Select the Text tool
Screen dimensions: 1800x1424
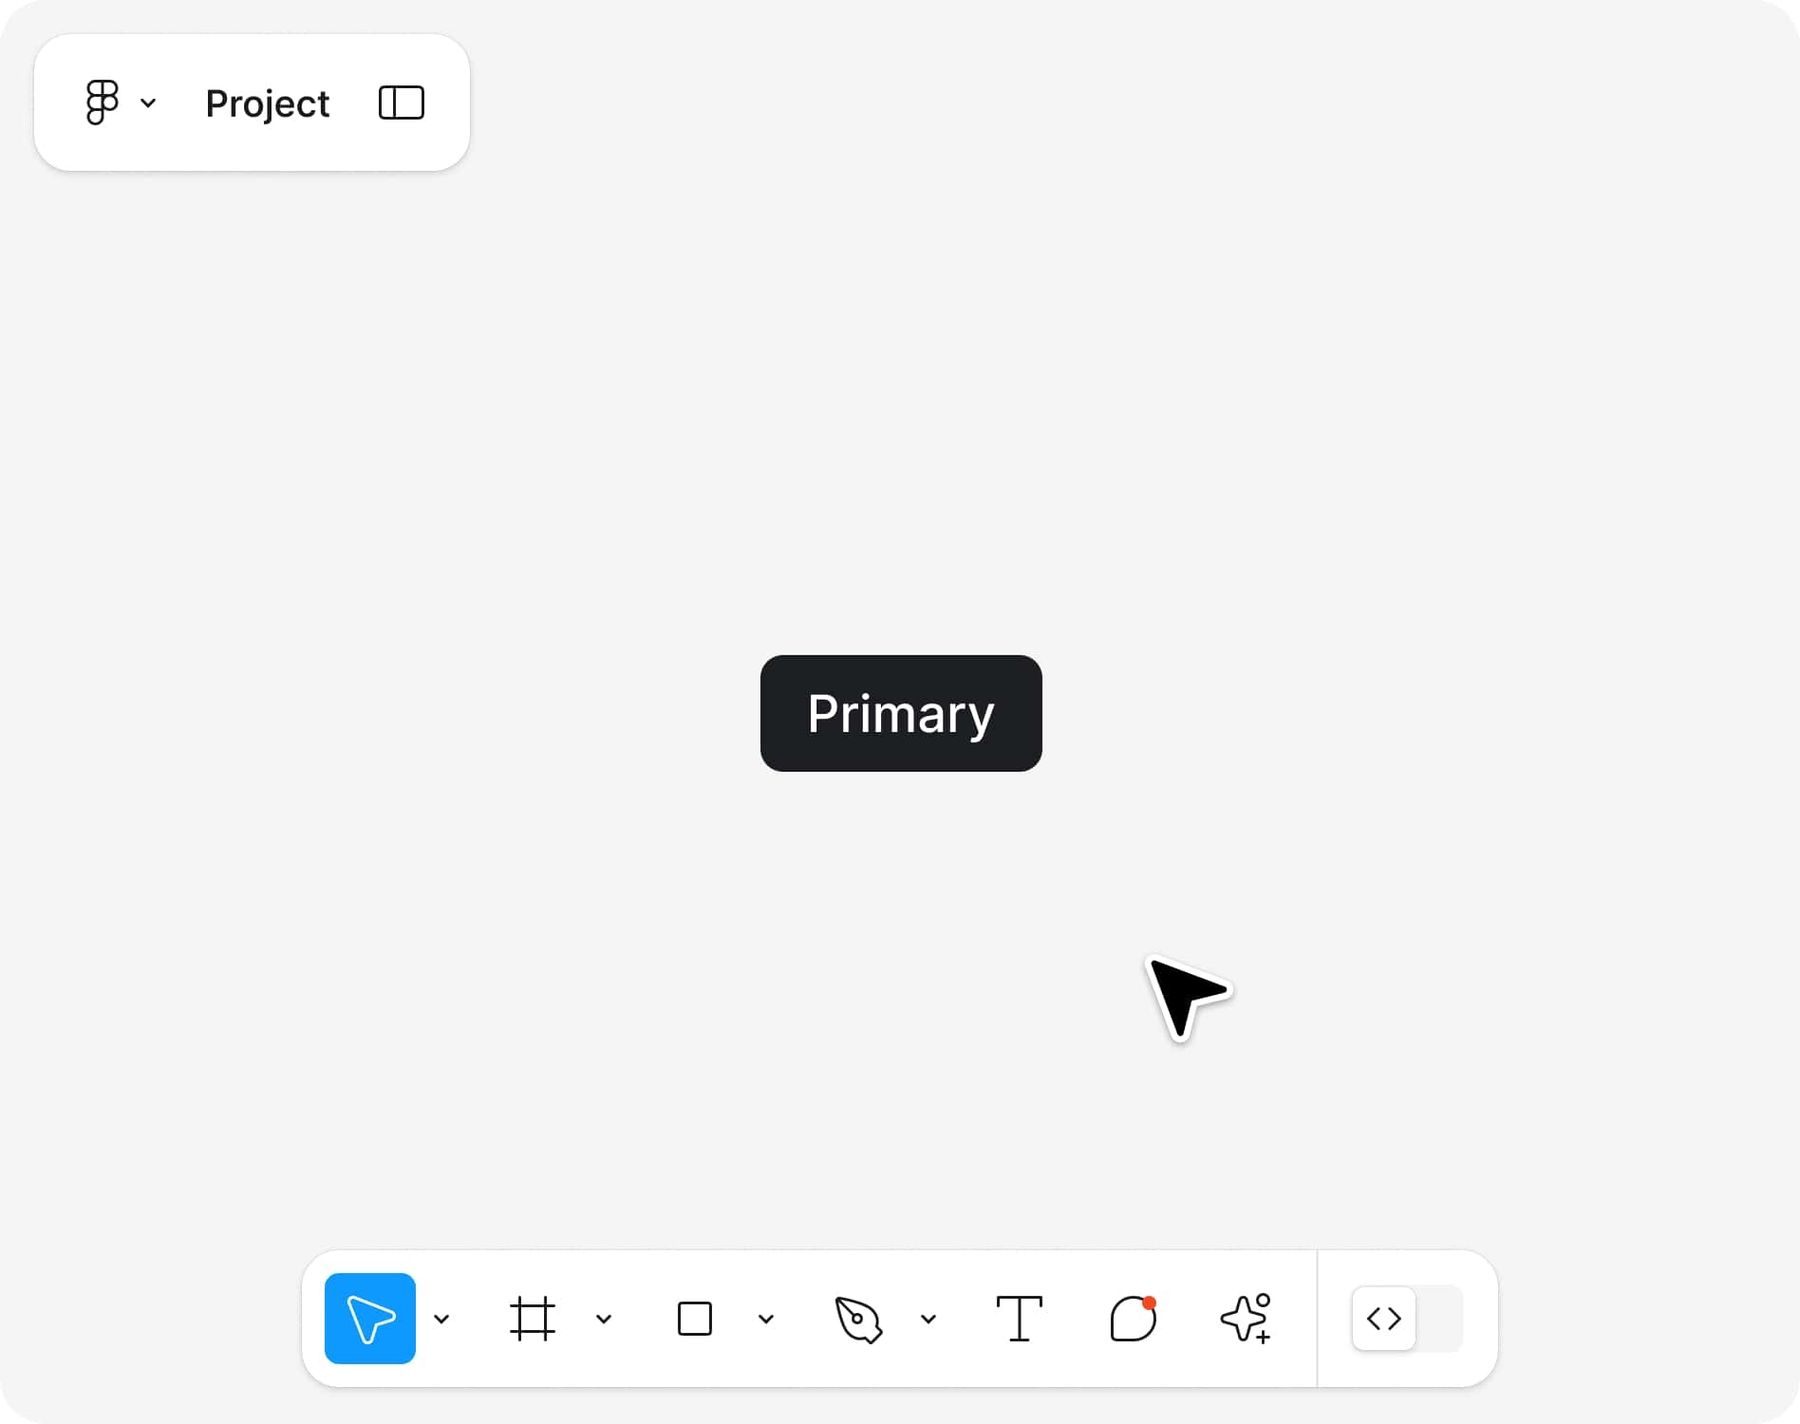coord(1021,1318)
